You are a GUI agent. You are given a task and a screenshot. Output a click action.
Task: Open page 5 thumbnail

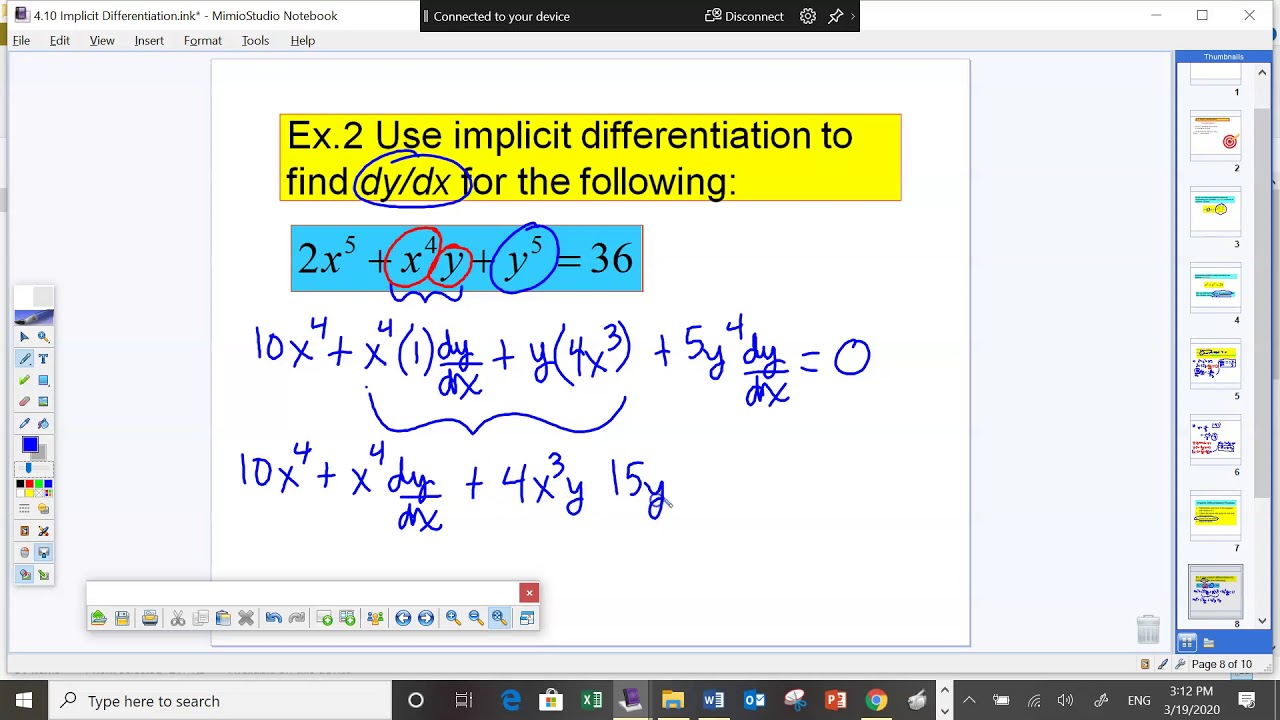click(1216, 364)
